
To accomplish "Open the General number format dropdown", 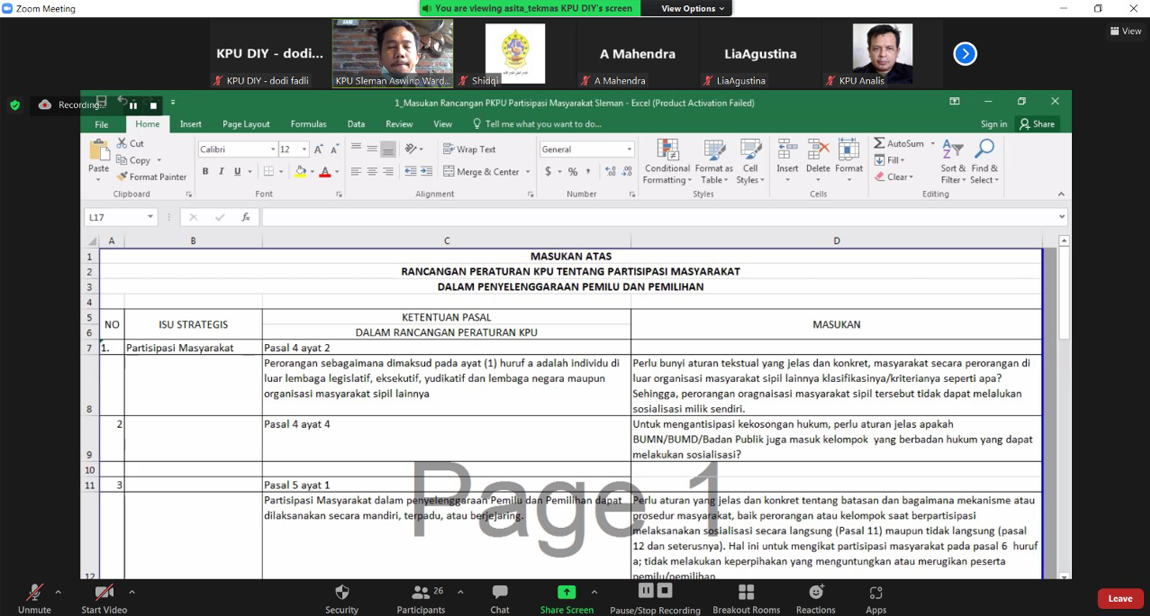I will coord(629,149).
